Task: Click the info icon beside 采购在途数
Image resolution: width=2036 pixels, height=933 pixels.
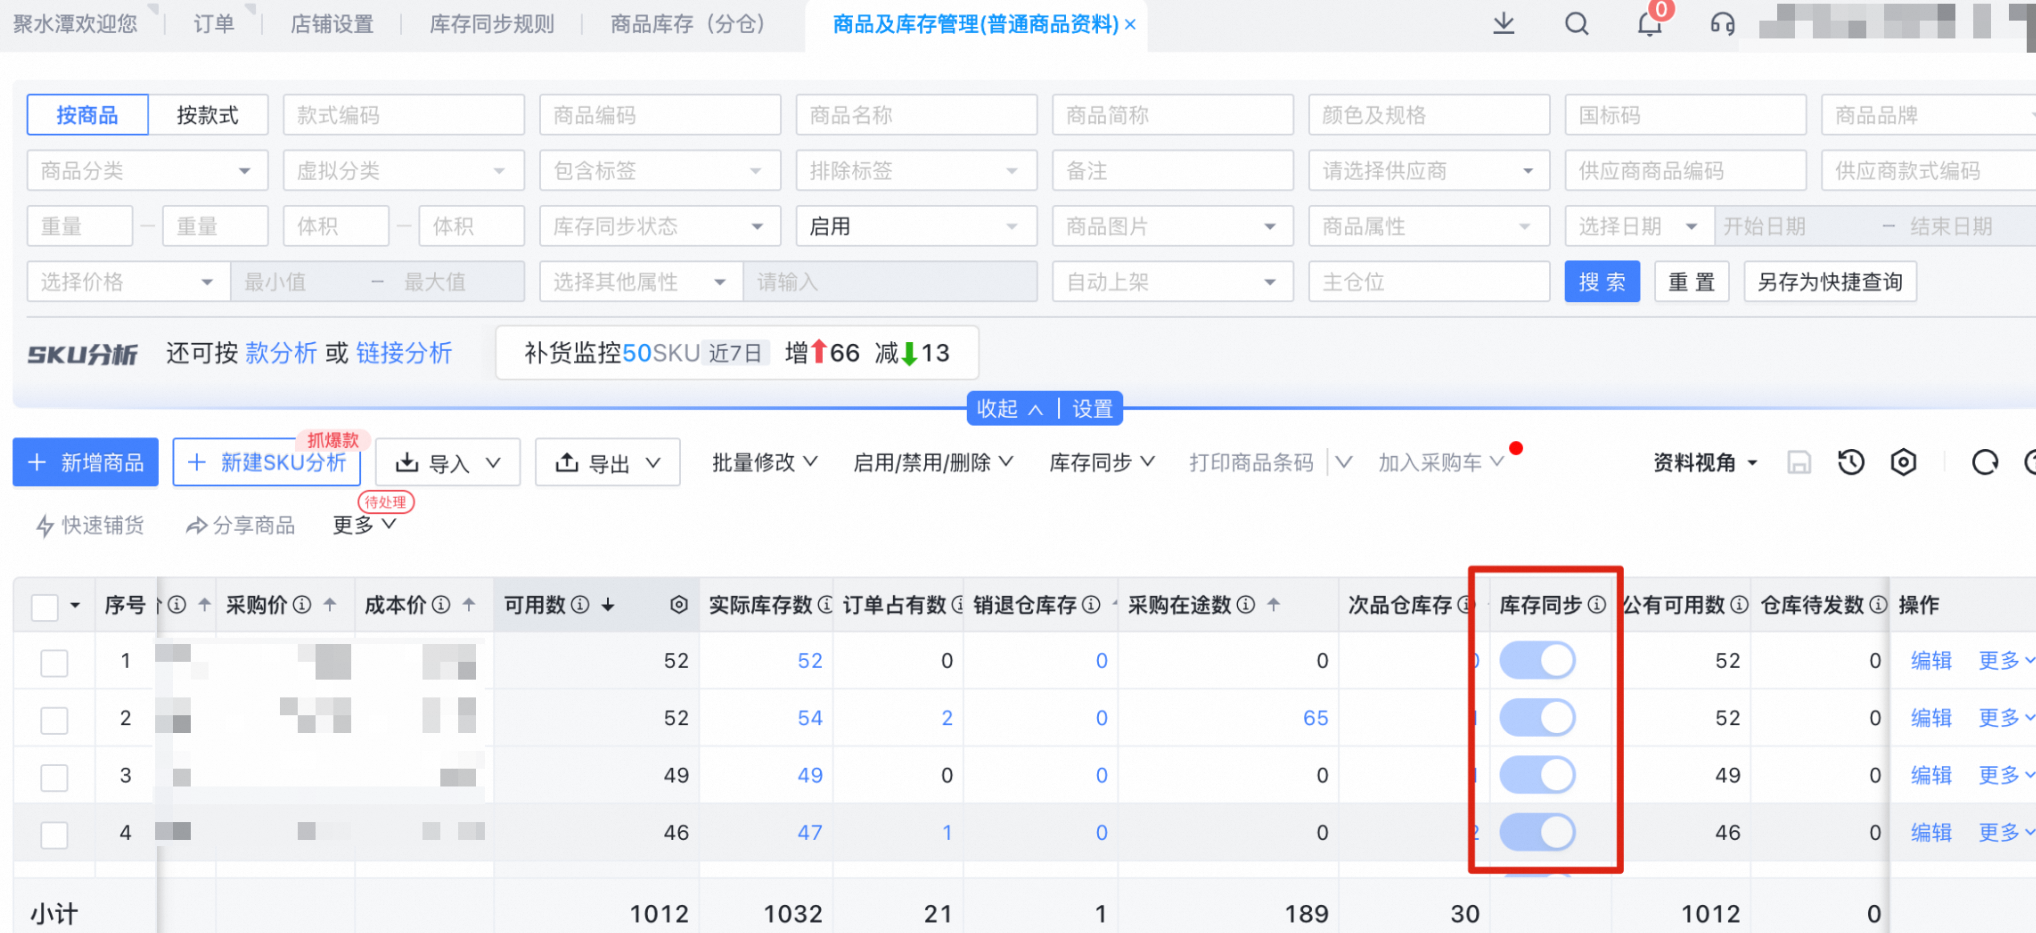Action: pyautogui.click(x=1245, y=604)
